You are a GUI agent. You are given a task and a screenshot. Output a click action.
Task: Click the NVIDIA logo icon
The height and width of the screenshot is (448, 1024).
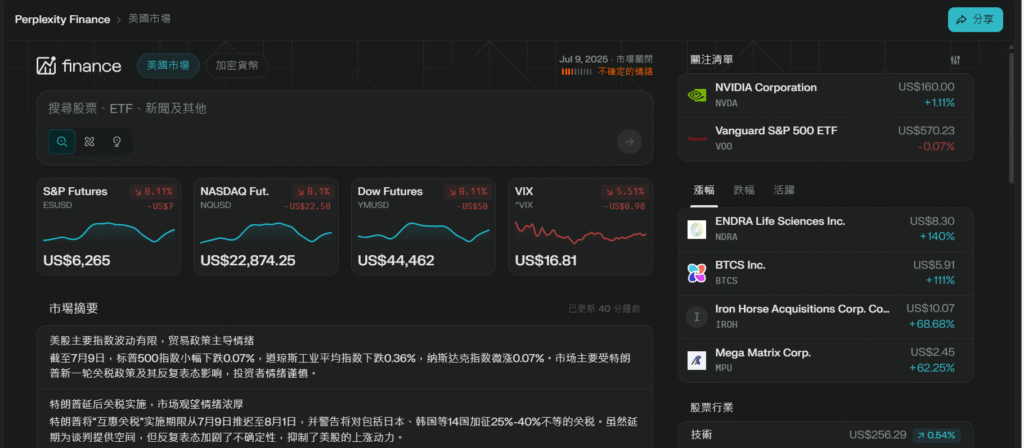click(x=697, y=95)
